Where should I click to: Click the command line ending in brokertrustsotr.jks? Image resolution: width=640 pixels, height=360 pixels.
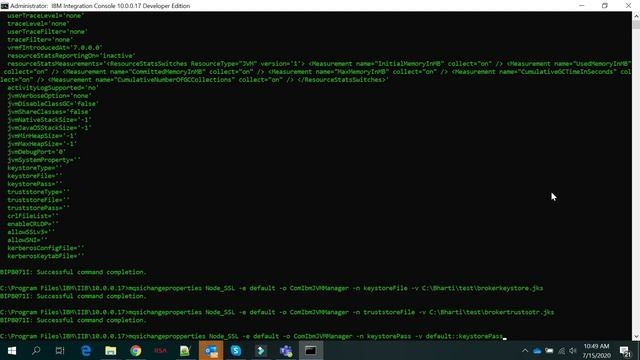[277, 312]
